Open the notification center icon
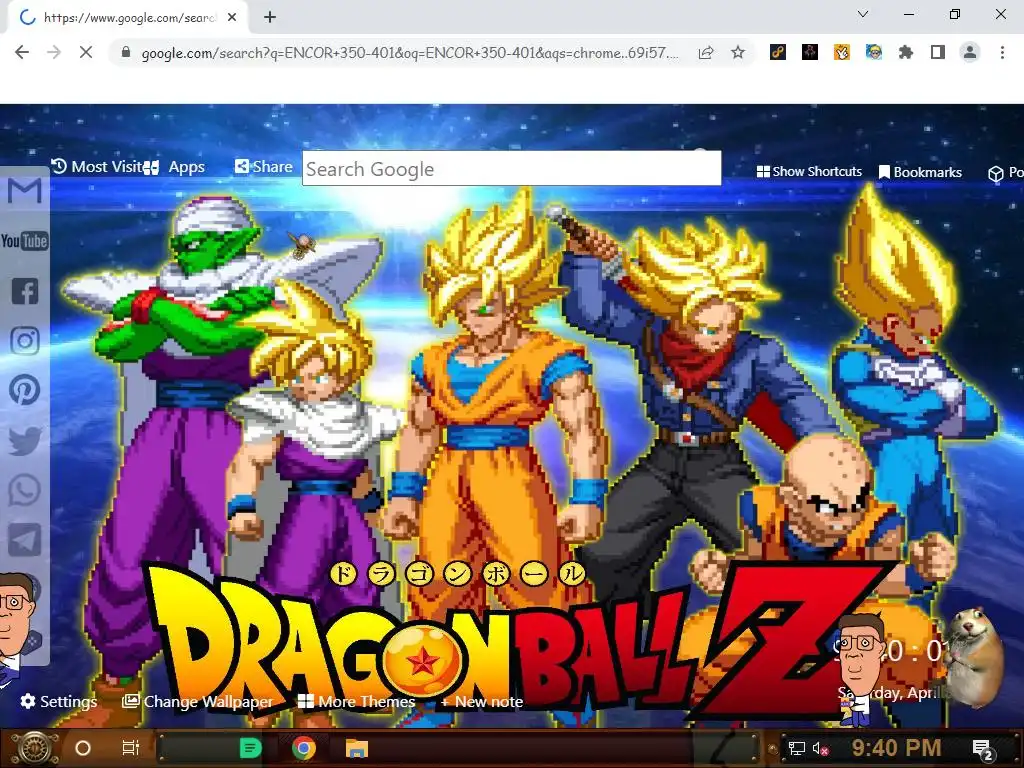The image size is (1024, 768). pos(983,749)
